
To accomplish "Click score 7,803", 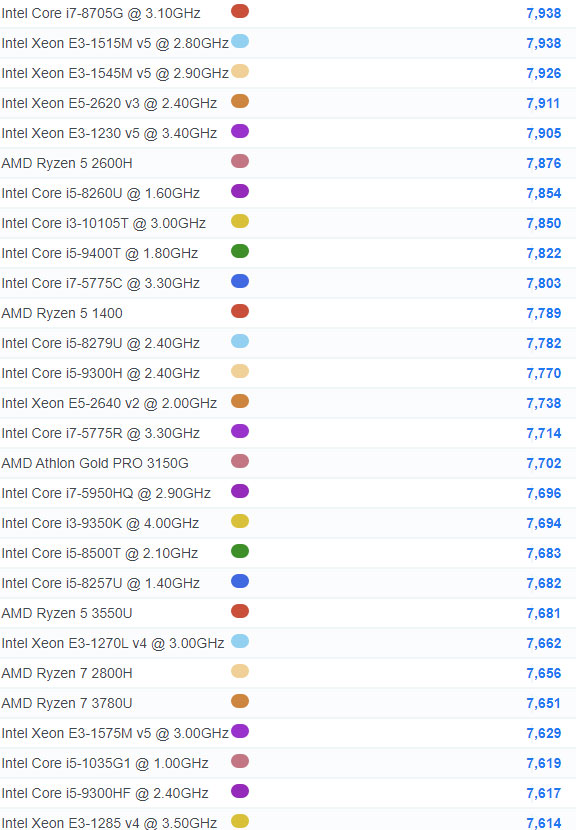I will [544, 283].
